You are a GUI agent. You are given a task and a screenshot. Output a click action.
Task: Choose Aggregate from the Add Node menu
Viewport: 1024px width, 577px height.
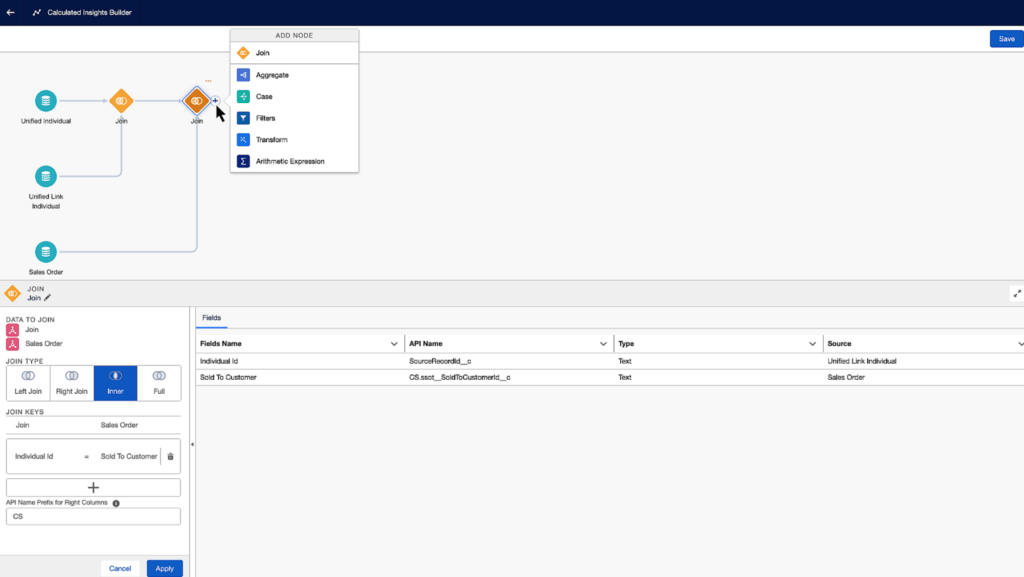pos(295,75)
